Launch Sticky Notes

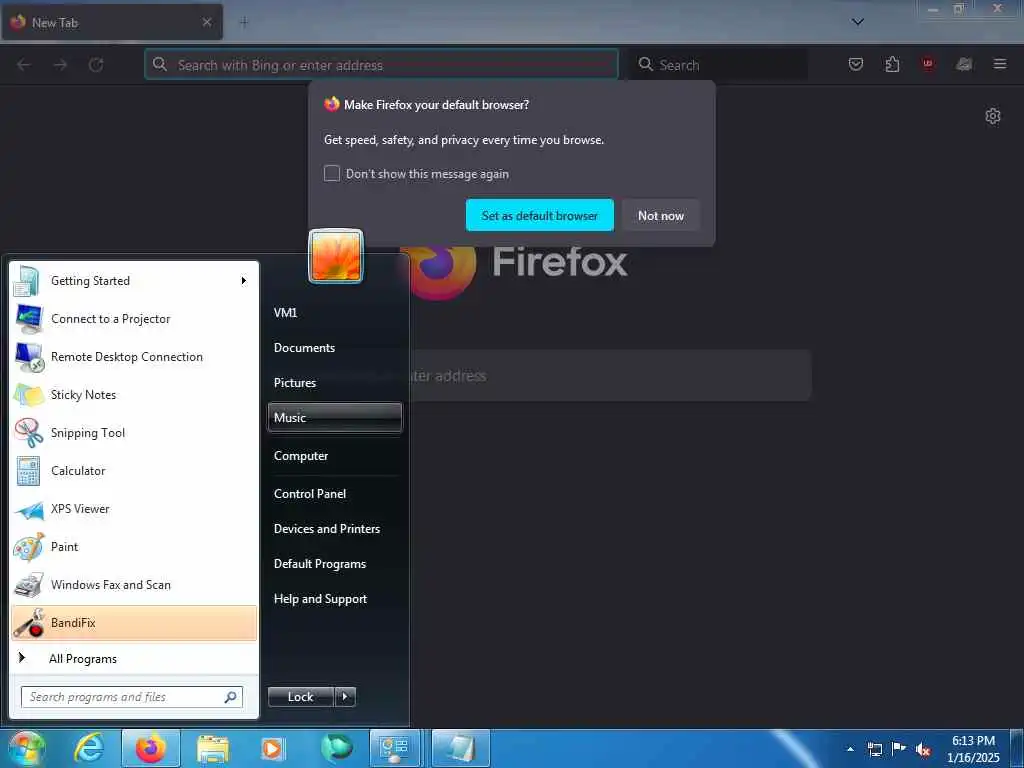[x=134, y=394]
